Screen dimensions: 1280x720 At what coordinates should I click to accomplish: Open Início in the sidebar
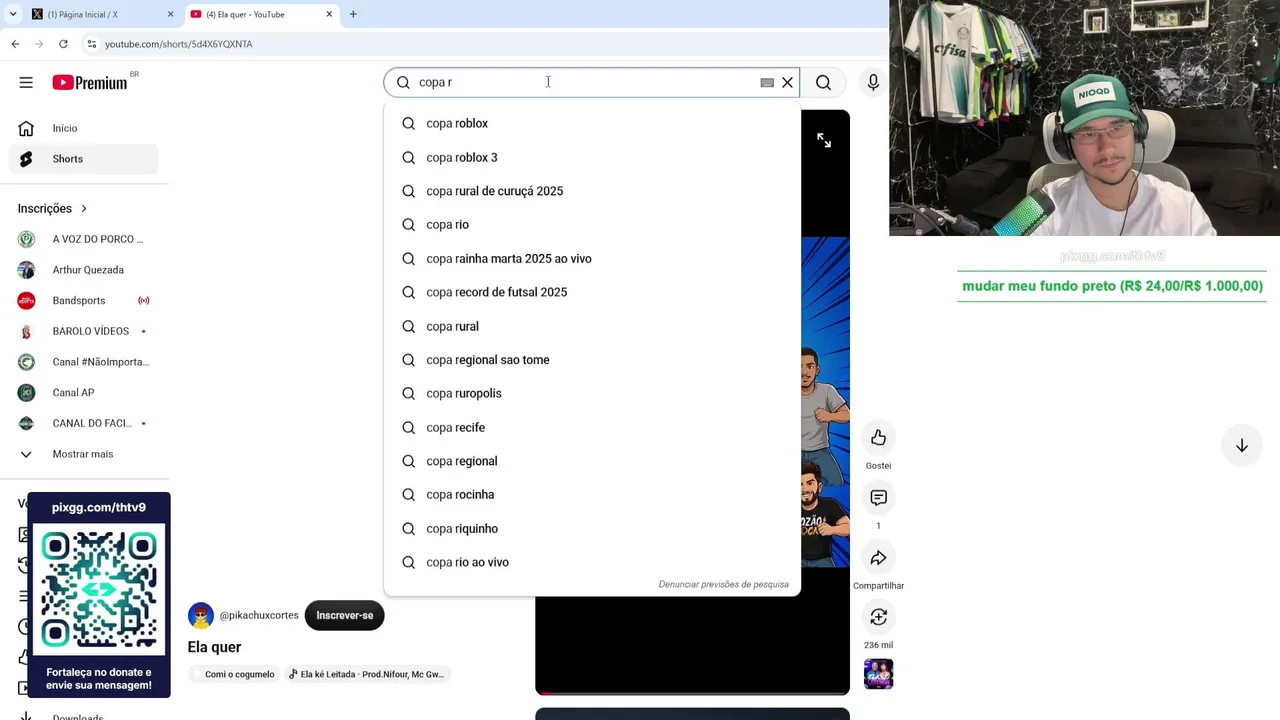point(84,128)
